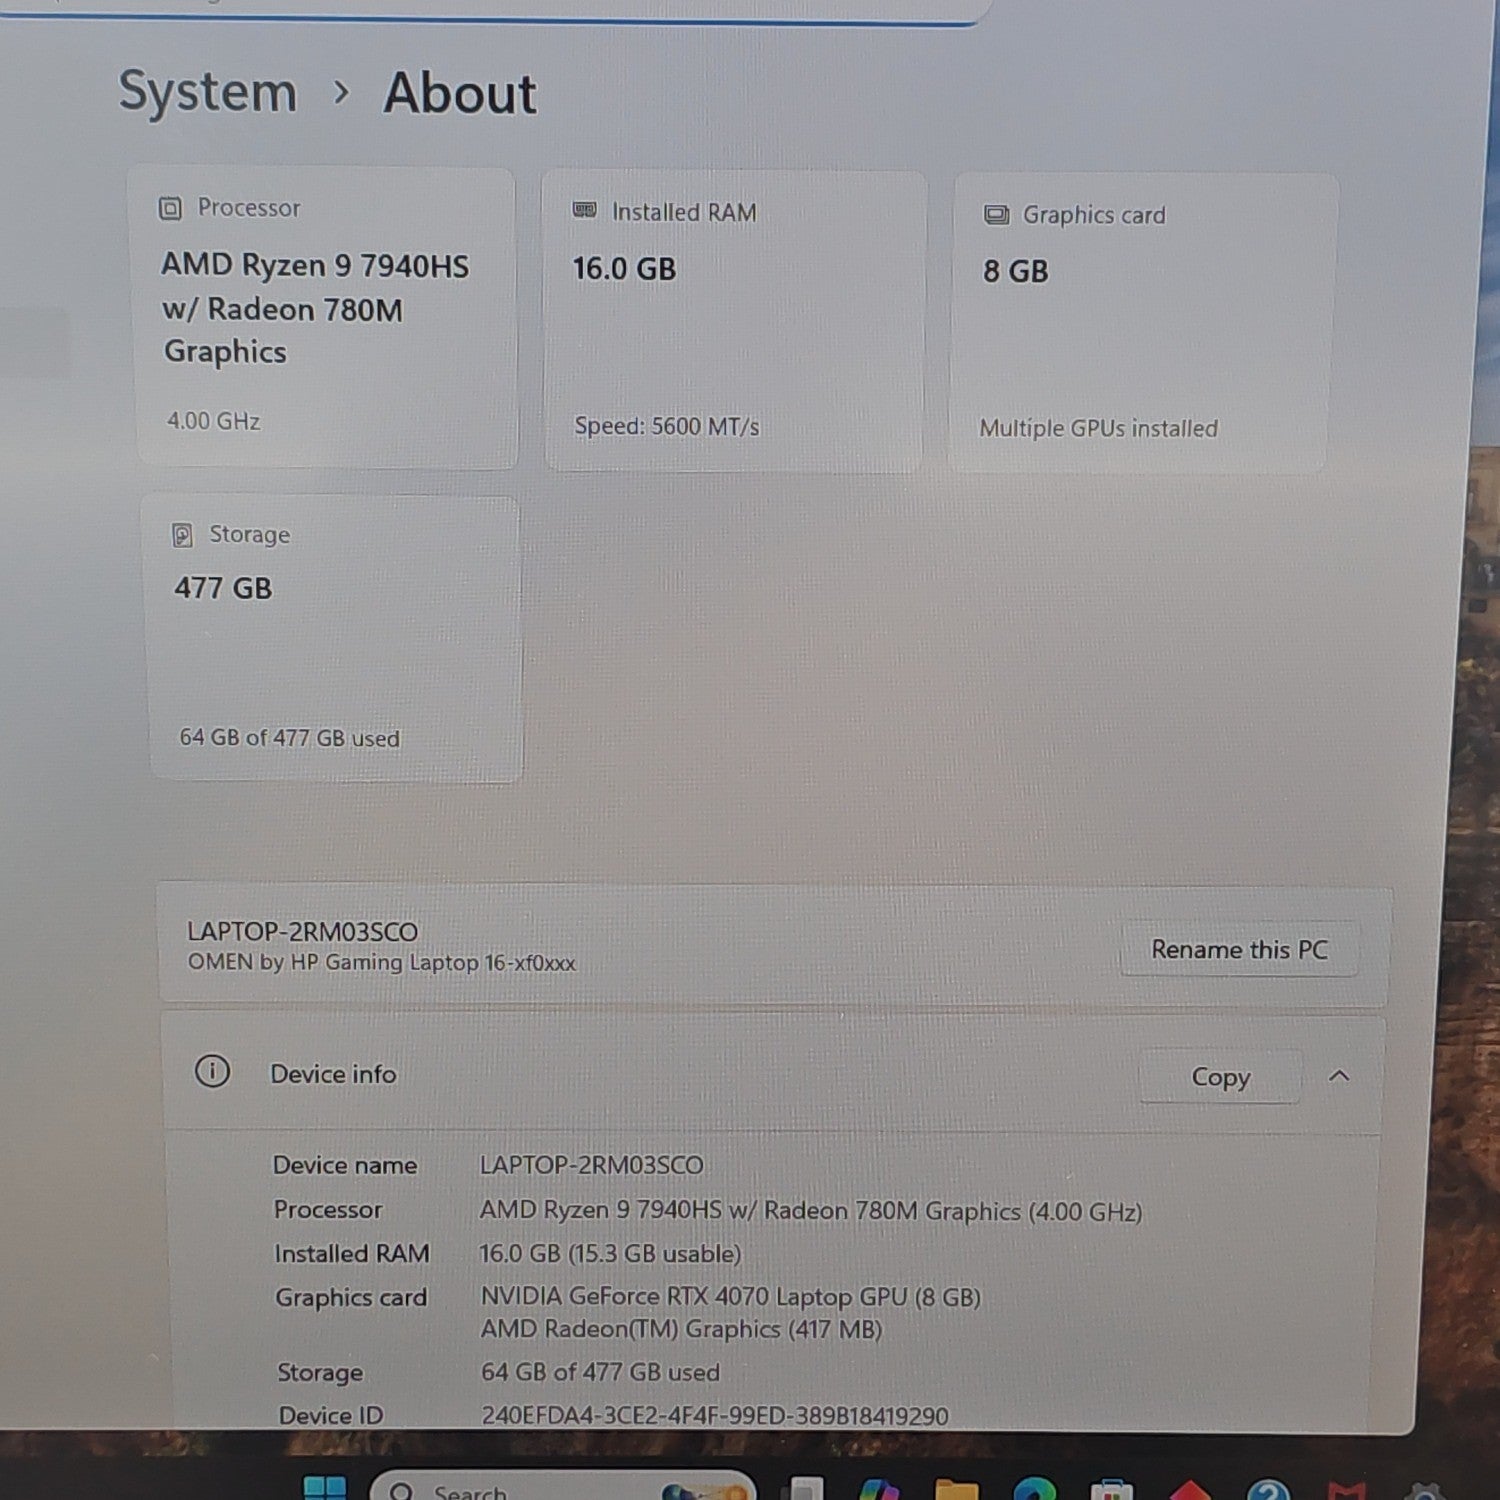Click the "Processor" label in Device info list
Screen dimensions: 1500x1500
coord(328,1210)
